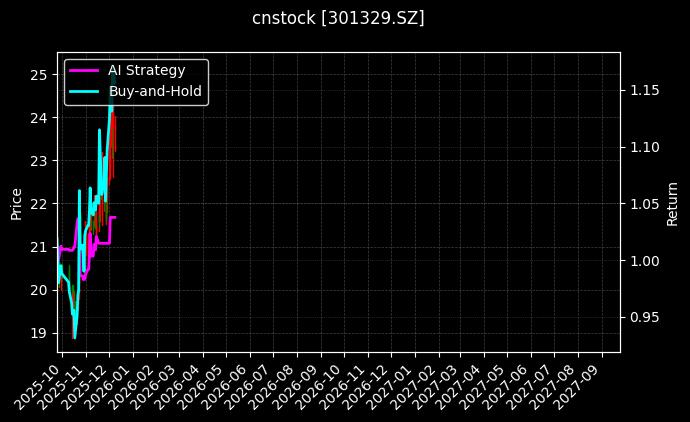Click the 22 tick on Price axis
690x422 pixels.
click(x=38, y=204)
